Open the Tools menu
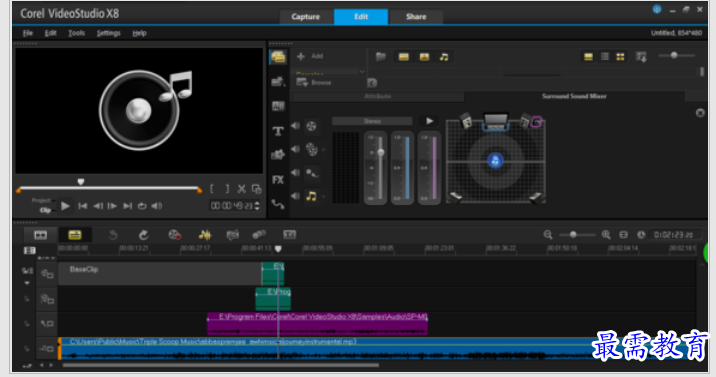 [76, 33]
